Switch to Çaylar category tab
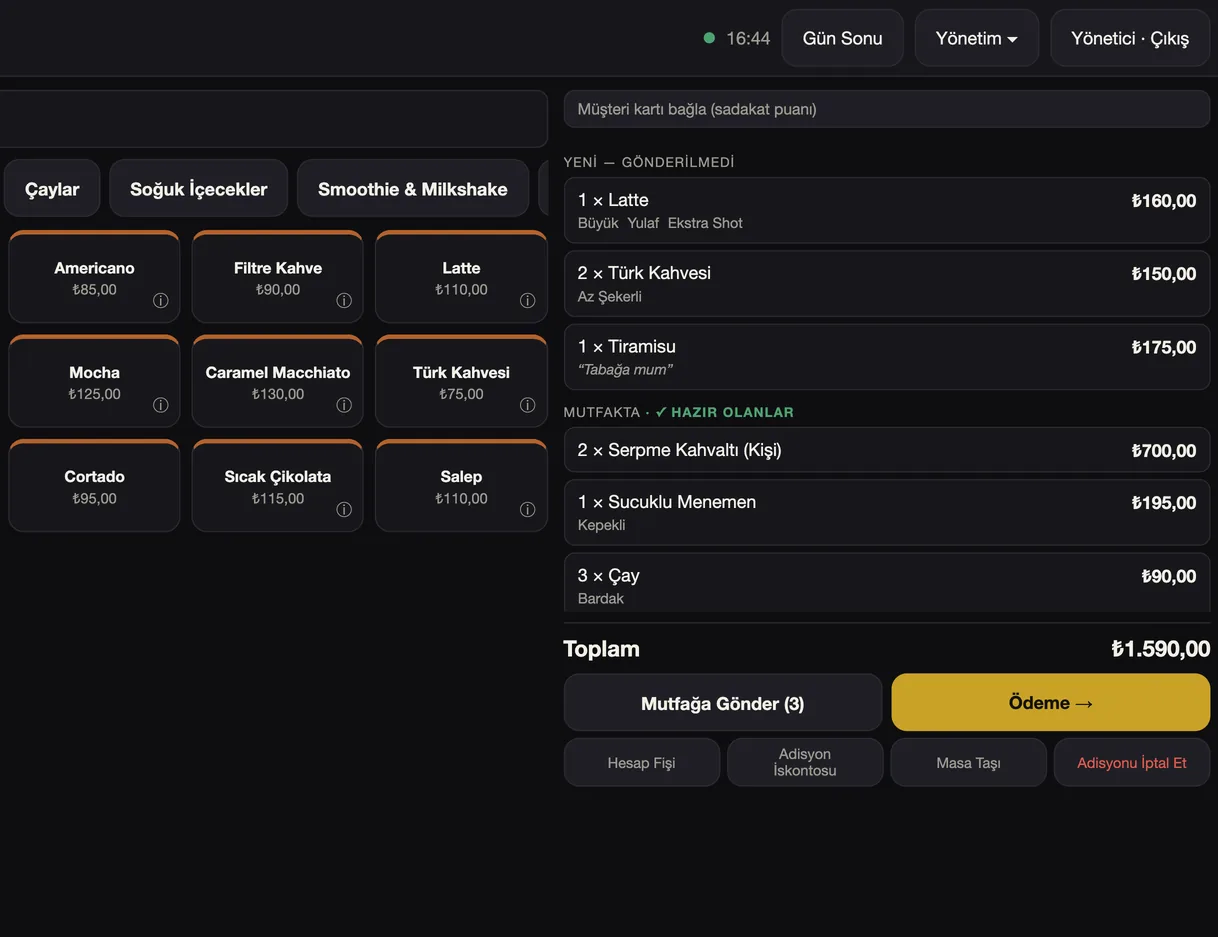This screenshot has height=937, width=1218. click(x=52, y=189)
